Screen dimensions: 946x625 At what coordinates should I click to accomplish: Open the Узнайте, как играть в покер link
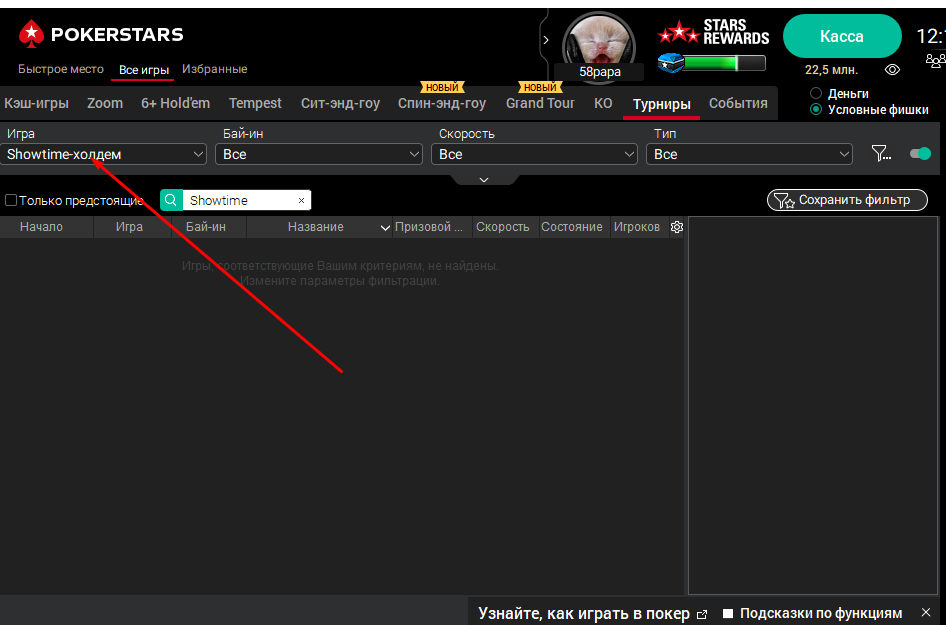[x=592, y=614]
